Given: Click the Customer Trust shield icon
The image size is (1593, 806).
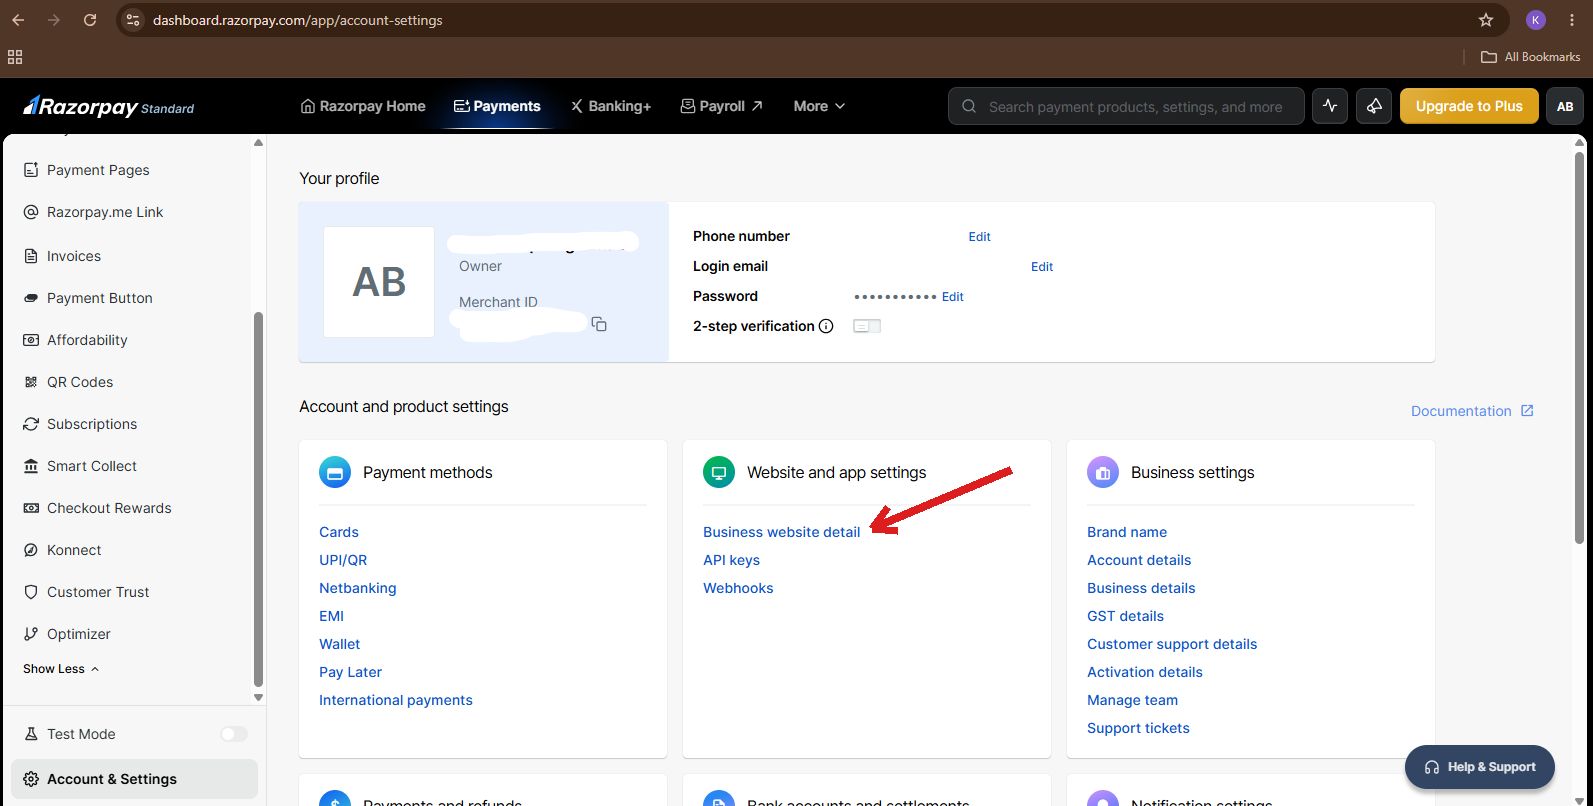Looking at the screenshot, I should 31,592.
